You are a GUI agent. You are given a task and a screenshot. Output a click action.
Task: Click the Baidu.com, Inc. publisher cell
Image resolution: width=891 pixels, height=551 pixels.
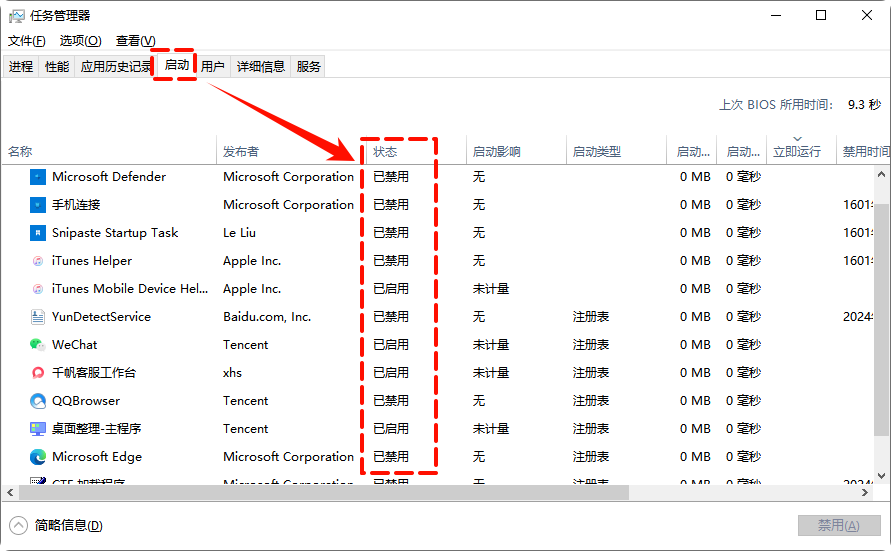click(x=267, y=317)
